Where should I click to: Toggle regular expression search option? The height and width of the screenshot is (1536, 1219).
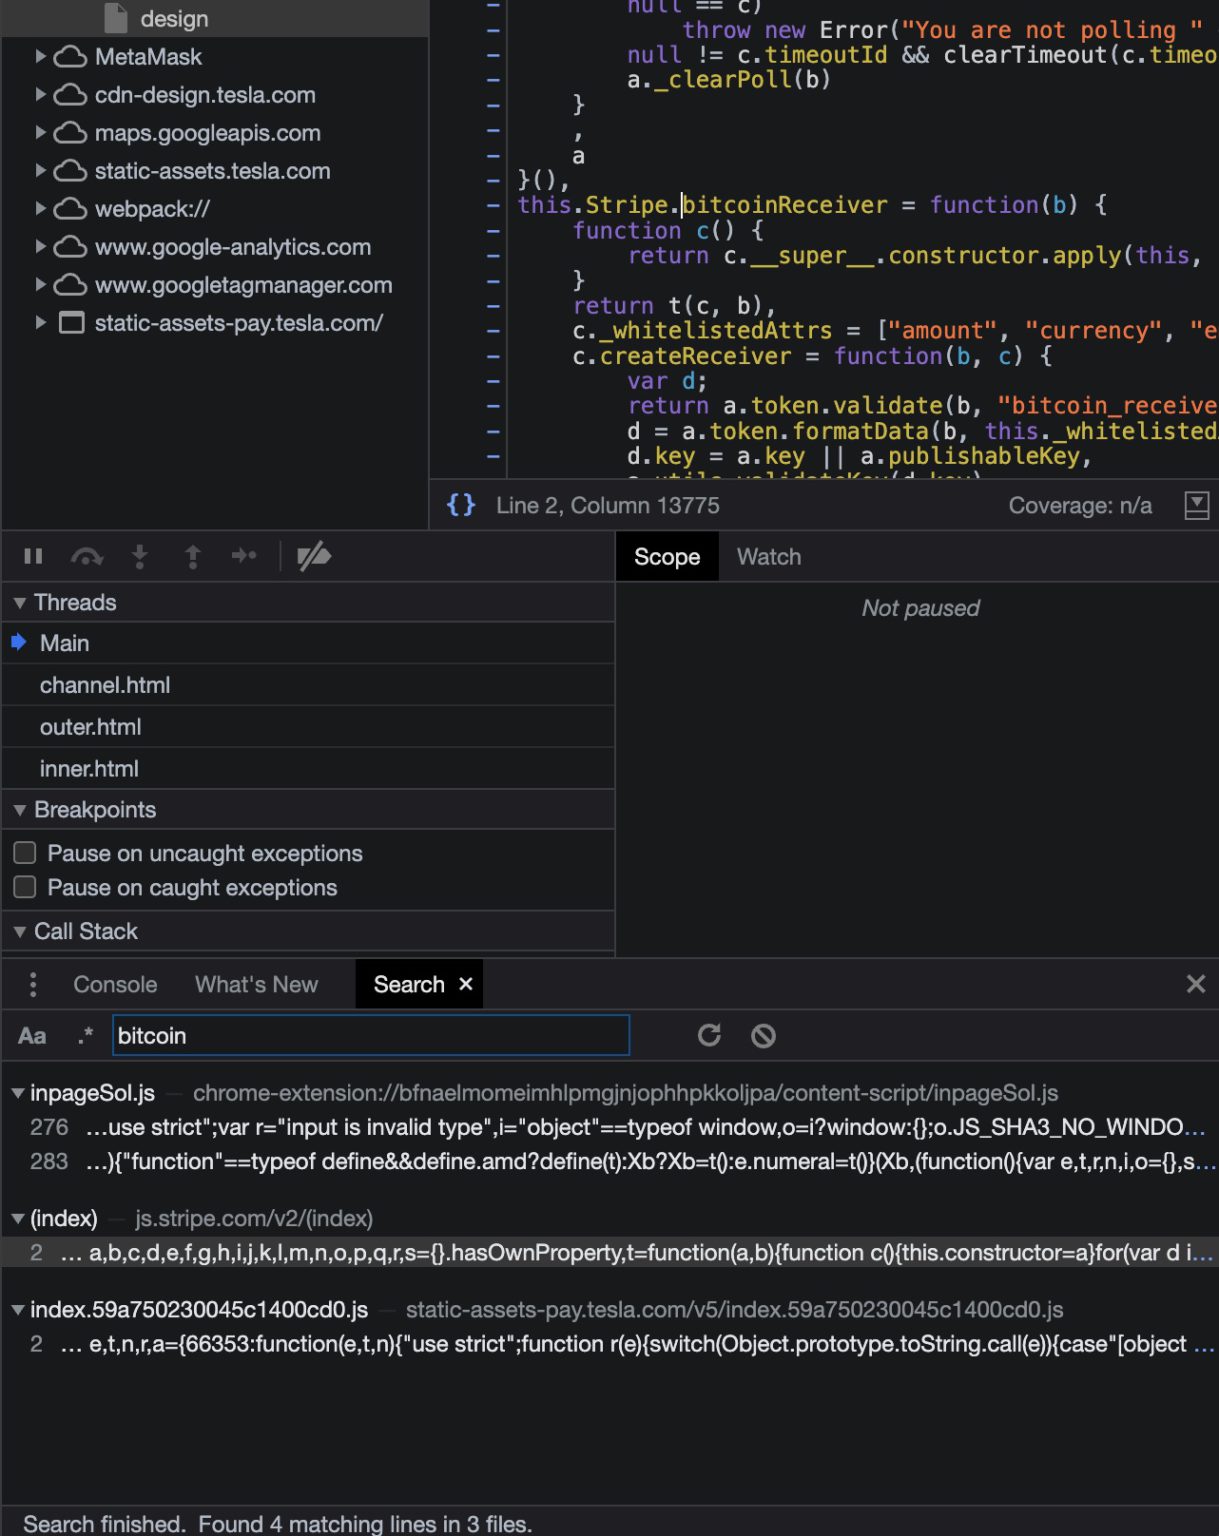86,1036
